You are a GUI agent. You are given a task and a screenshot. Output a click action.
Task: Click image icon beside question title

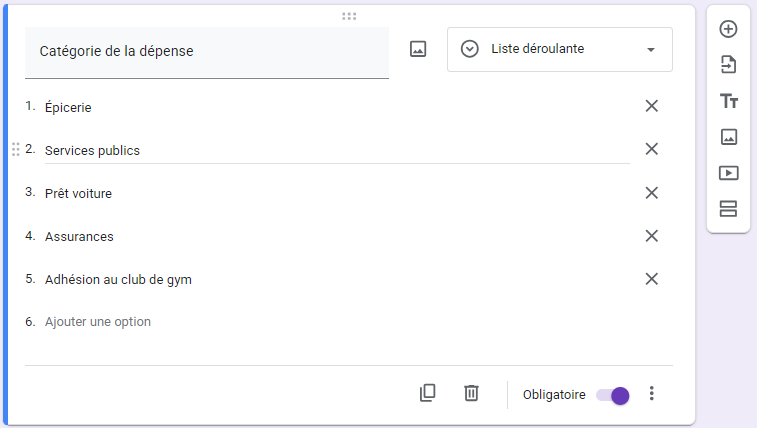click(418, 49)
